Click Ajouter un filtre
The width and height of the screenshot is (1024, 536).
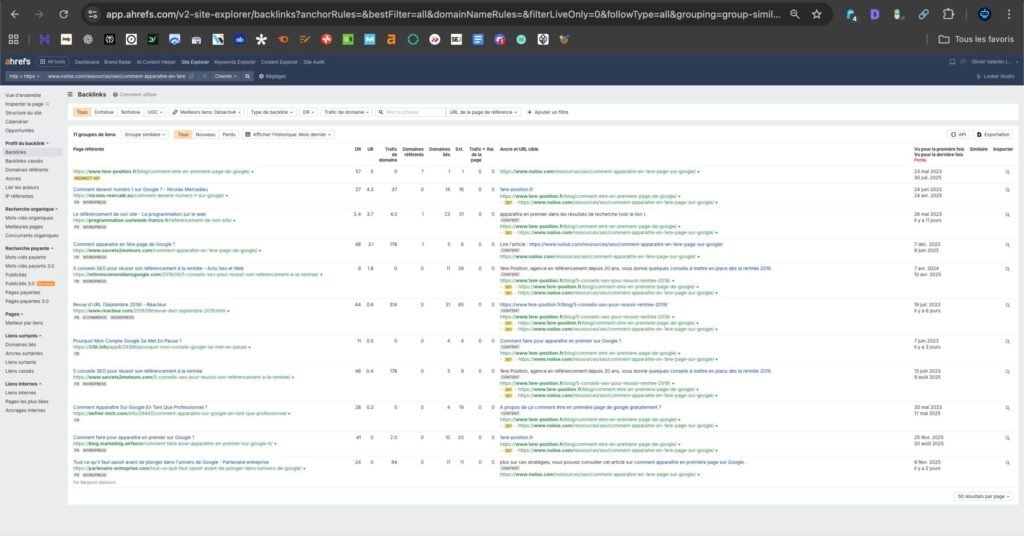coord(547,112)
